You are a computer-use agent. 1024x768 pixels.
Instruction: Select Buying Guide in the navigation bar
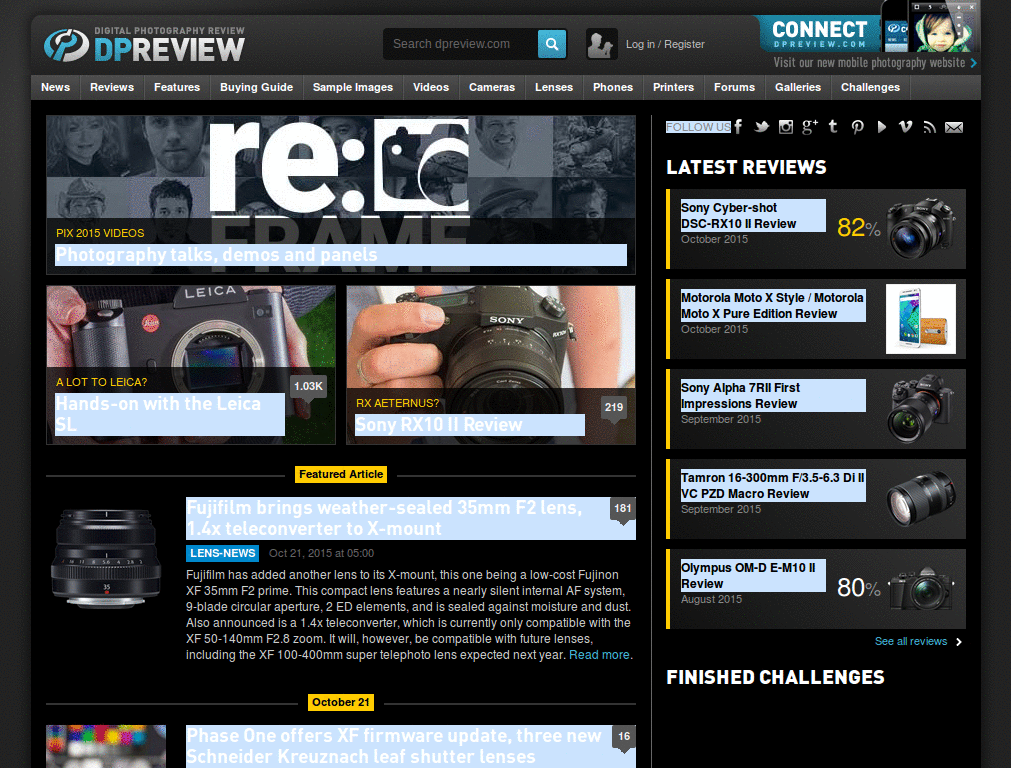pyautogui.click(x=256, y=88)
